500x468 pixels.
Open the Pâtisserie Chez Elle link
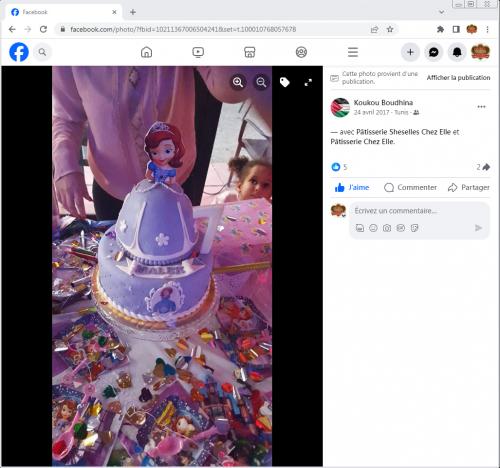click(x=363, y=142)
